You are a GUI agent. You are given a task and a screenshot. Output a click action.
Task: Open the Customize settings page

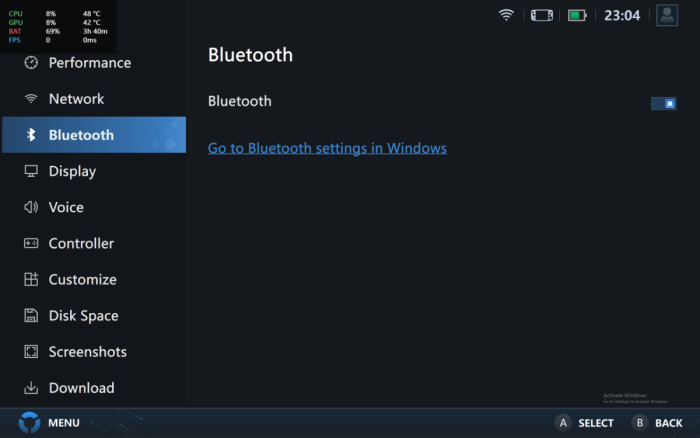[82, 280]
